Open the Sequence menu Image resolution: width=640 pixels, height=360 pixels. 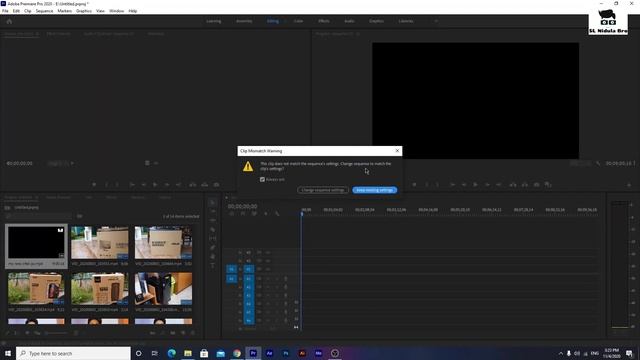[44, 11]
